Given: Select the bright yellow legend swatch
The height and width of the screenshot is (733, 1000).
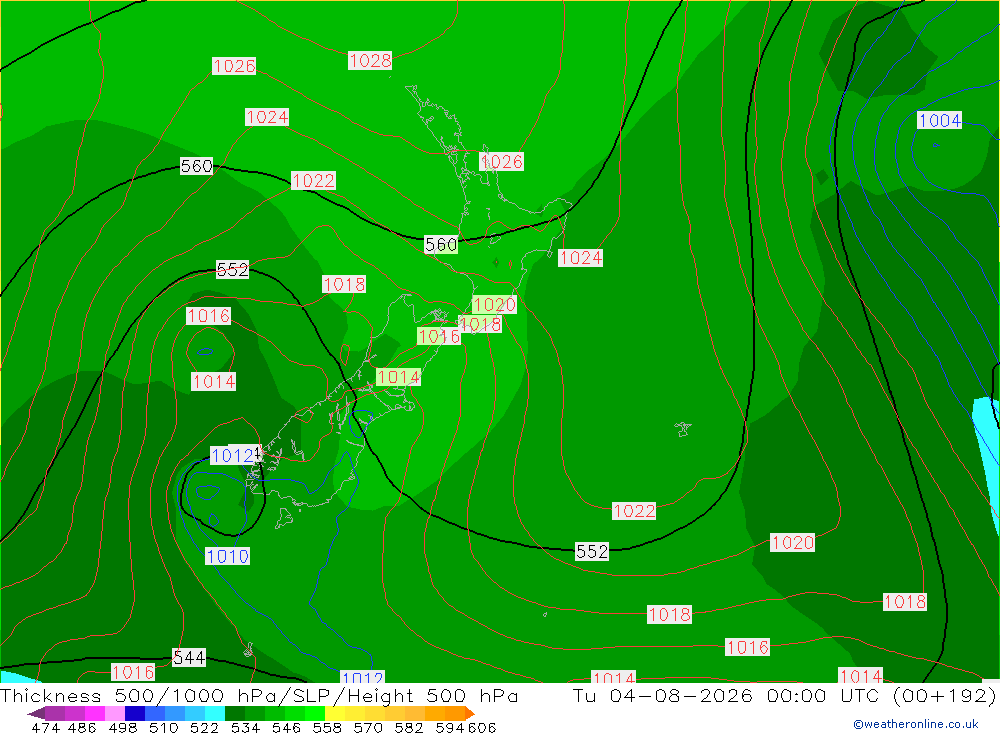Looking at the screenshot, I should 335,713.
